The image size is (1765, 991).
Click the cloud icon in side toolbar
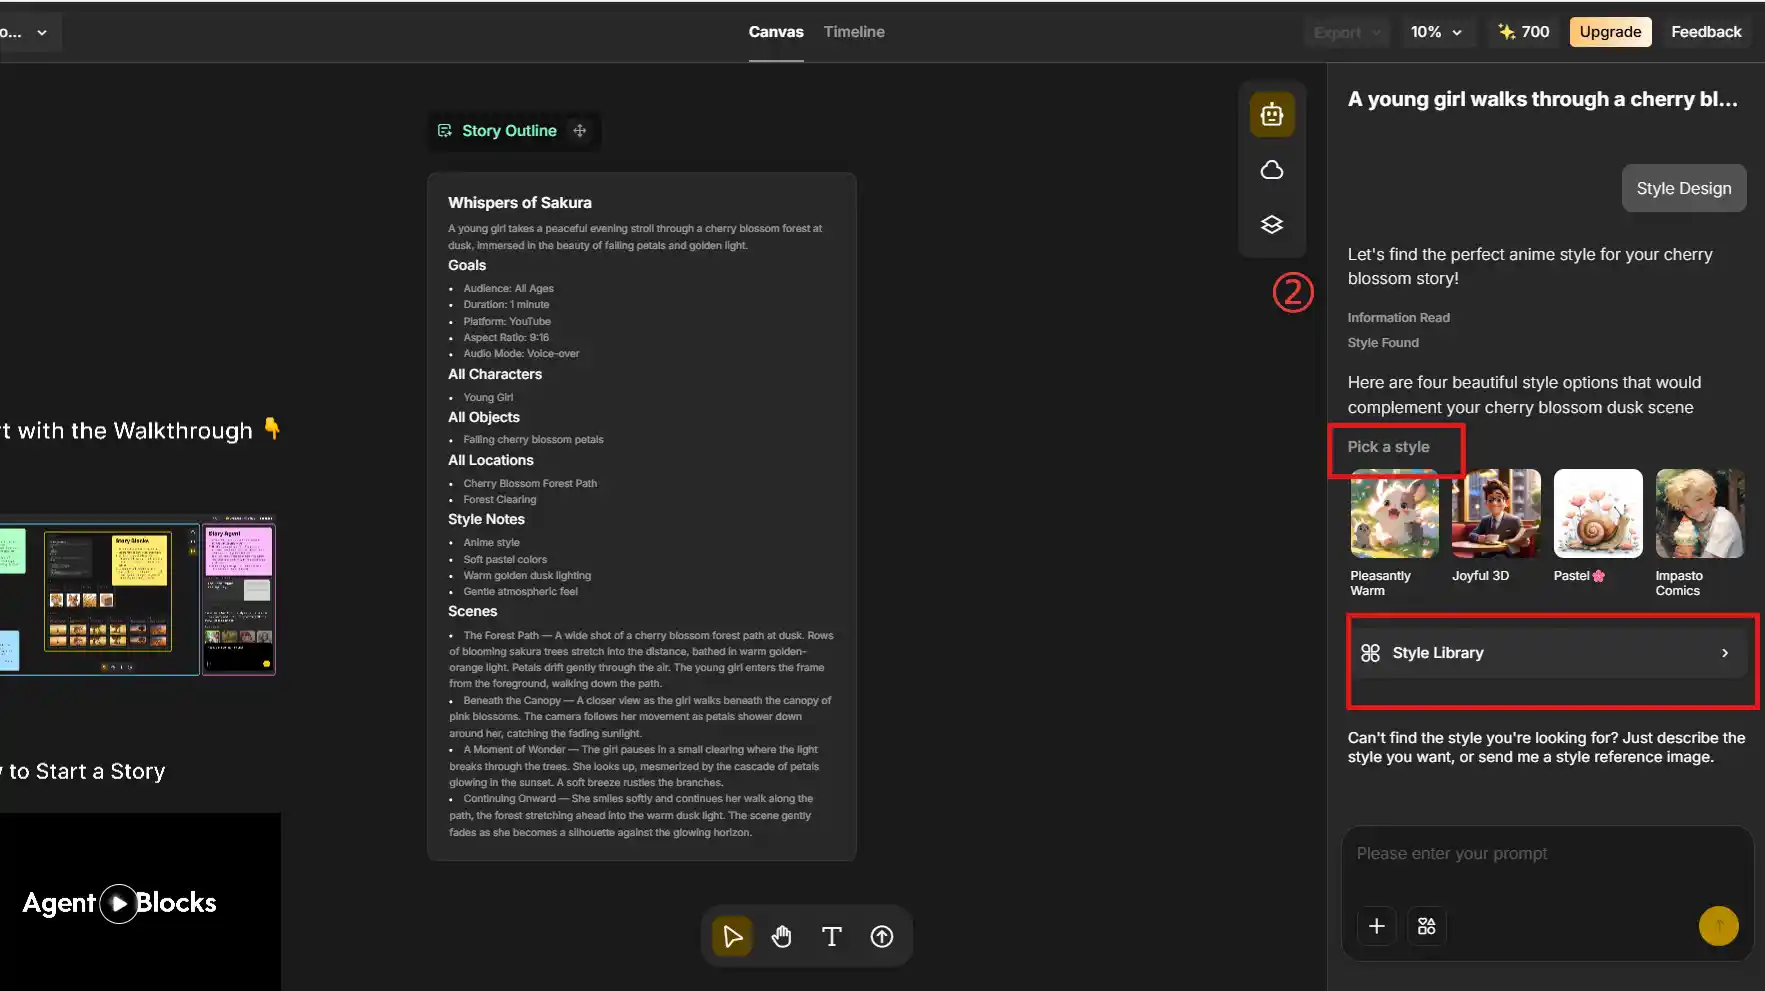click(x=1271, y=170)
